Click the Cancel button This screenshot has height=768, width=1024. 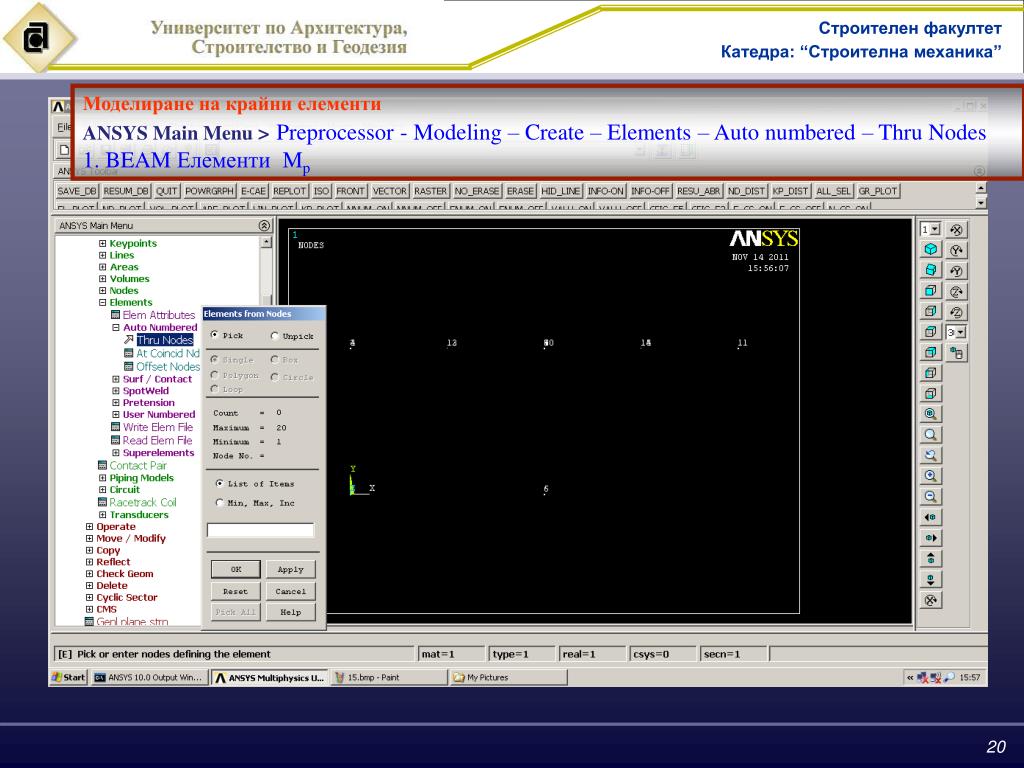coord(291,591)
